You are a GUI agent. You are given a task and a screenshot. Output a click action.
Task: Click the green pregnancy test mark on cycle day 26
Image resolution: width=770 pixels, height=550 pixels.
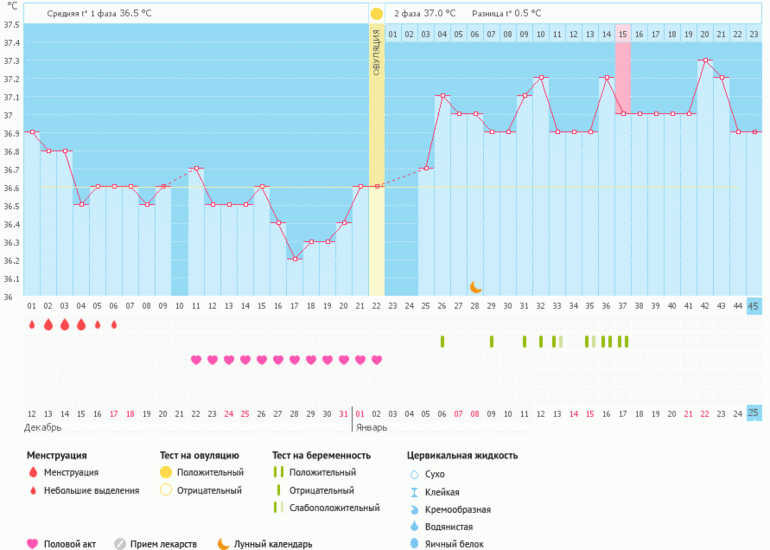[442, 341]
